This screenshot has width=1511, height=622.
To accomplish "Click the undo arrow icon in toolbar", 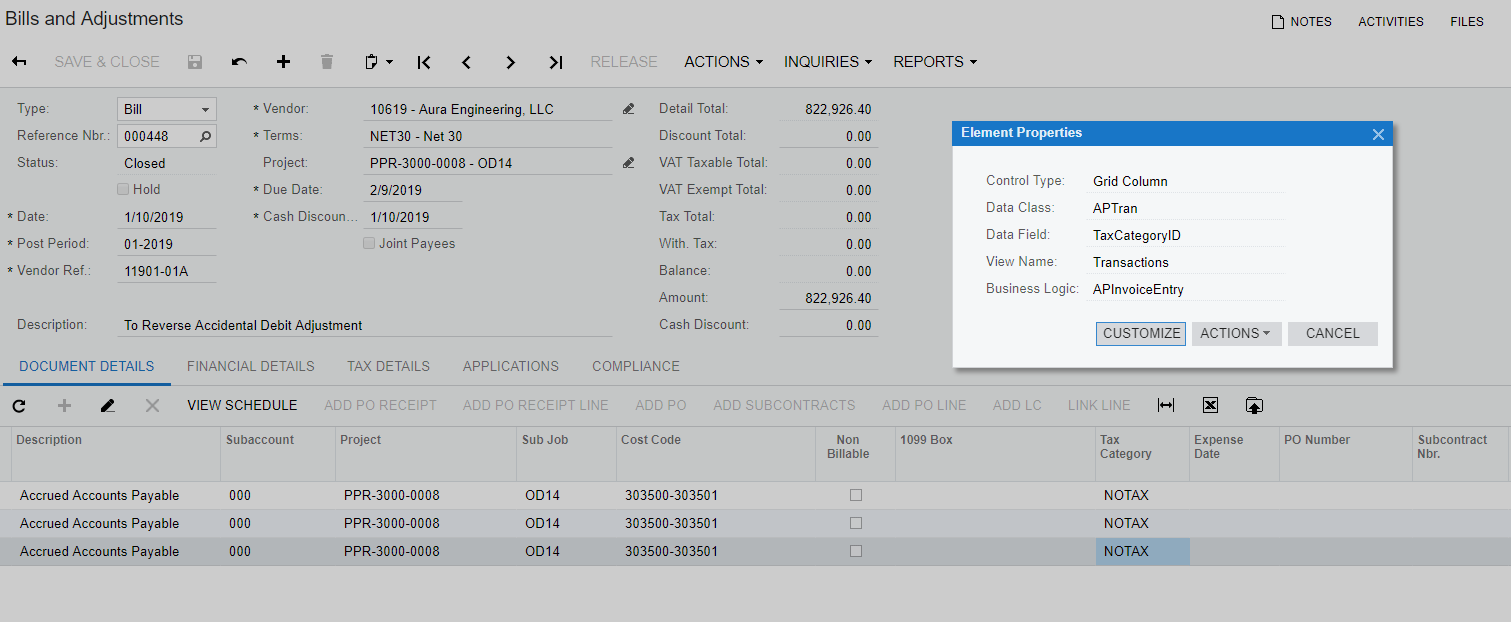I will 239,62.
